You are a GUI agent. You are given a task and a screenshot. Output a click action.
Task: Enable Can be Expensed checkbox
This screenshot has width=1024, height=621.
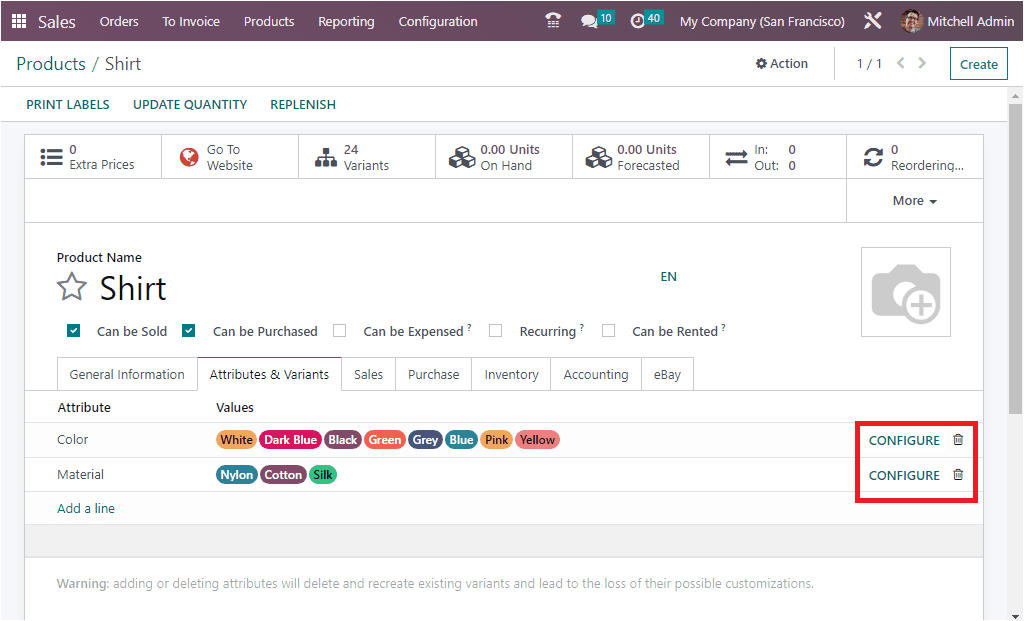pyautogui.click(x=340, y=330)
